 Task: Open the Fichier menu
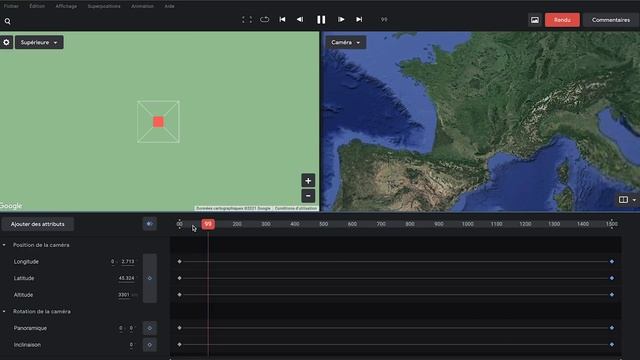(11, 6)
